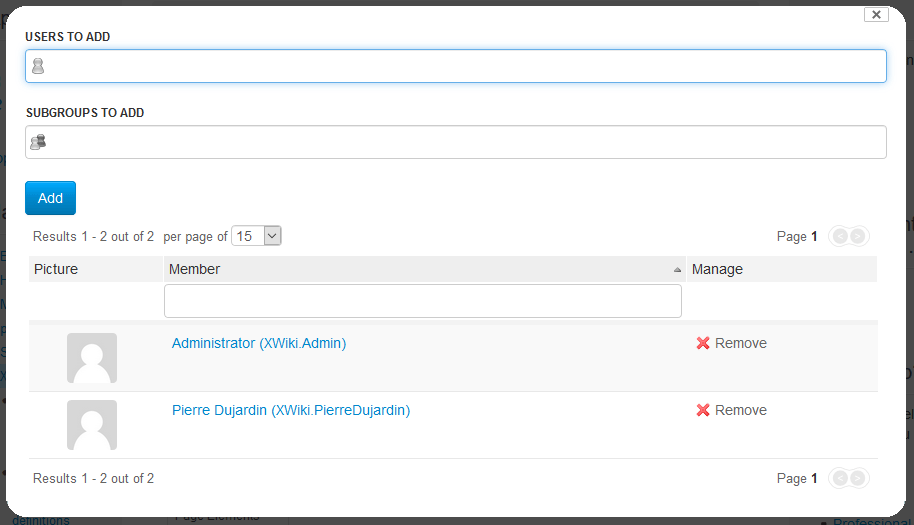Focus the Users to Add input field
Screen dimensions: 914x525
456,66
